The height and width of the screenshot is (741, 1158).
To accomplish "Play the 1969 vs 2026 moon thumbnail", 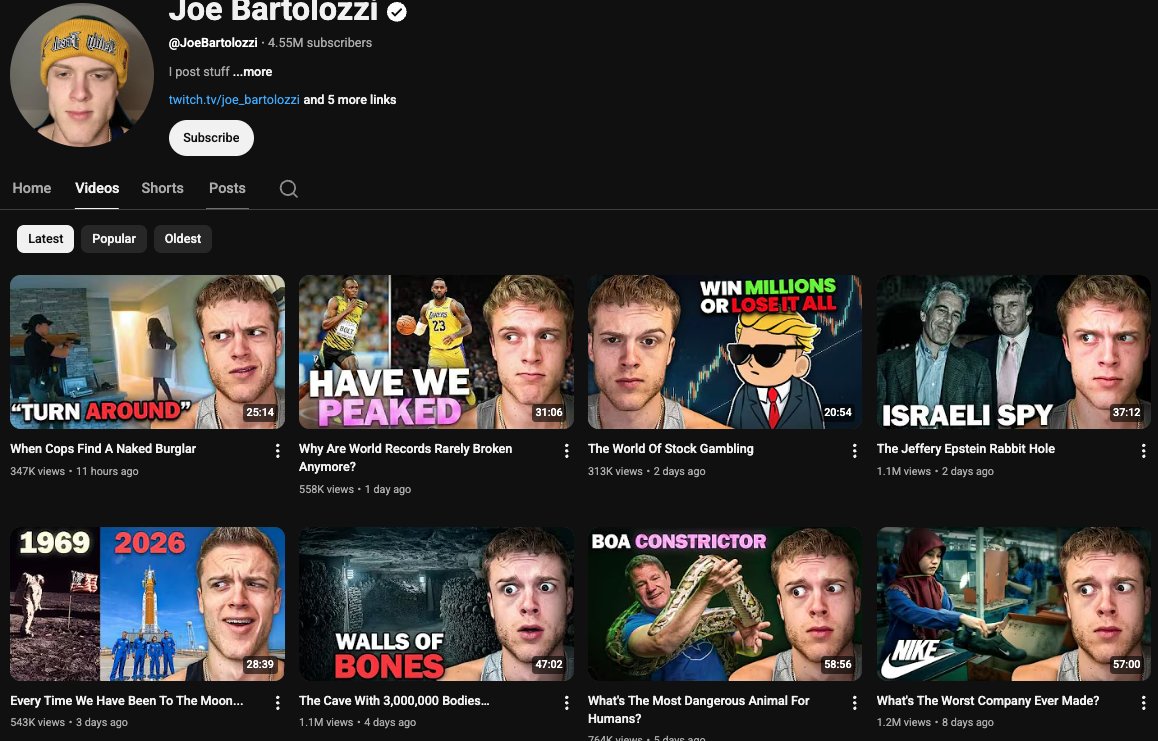I will pyautogui.click(x=147, y=604).
